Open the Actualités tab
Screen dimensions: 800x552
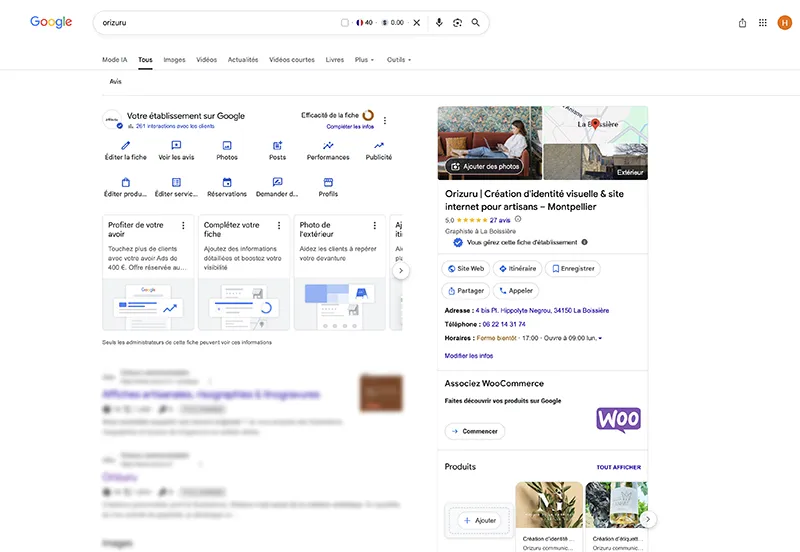coord(243,60)
